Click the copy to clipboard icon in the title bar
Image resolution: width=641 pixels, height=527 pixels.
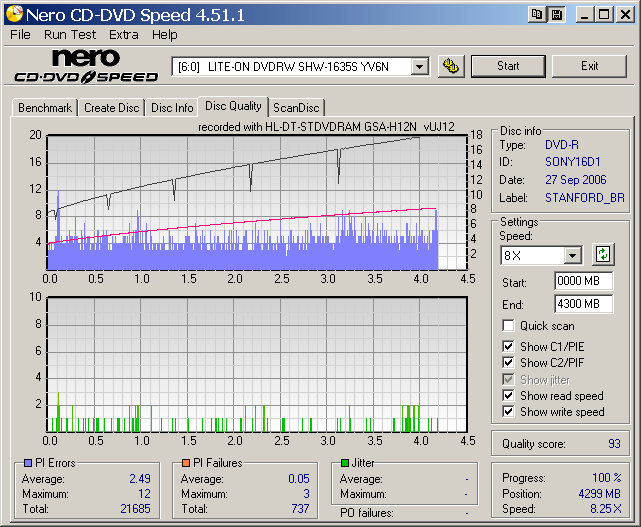click(x=537, y=15)
